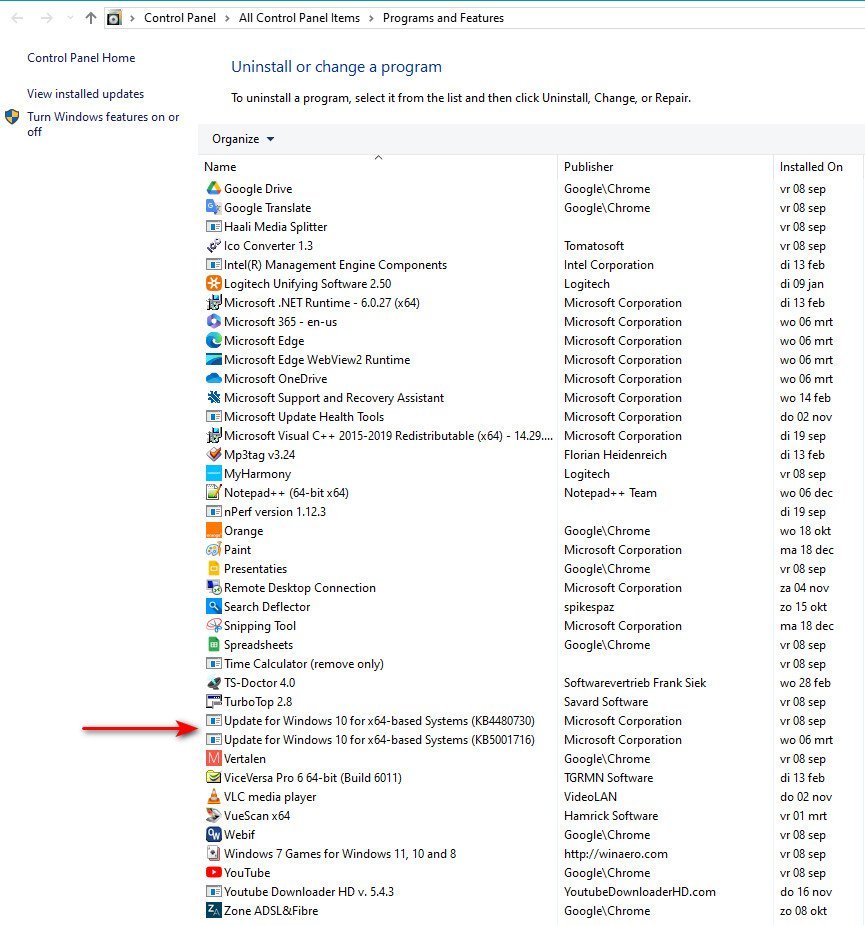
Task: Open the Control Panel Home link
Action: (81, 58)
